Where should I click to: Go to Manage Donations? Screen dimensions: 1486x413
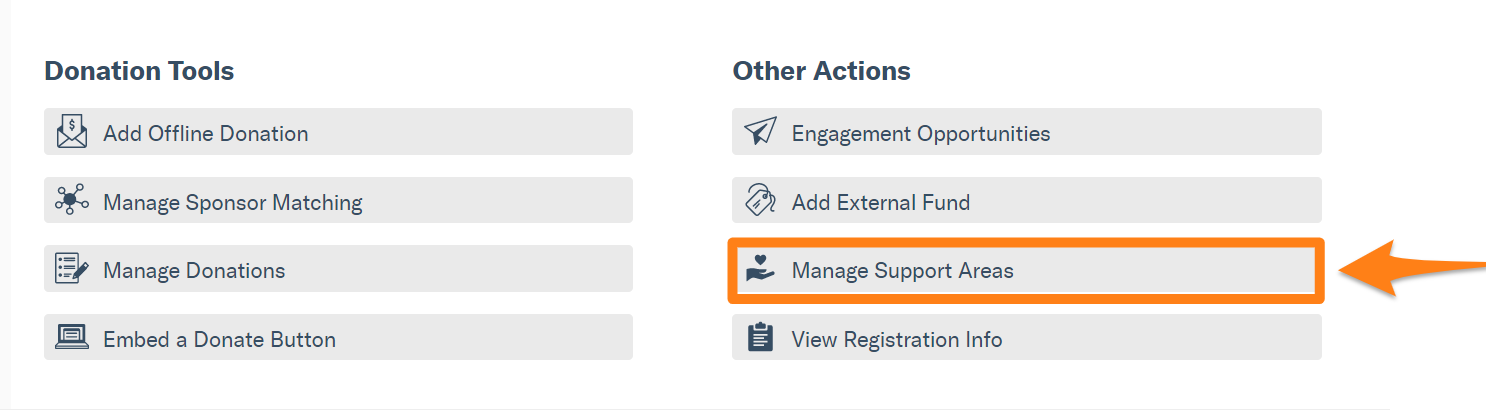point(338,269)
